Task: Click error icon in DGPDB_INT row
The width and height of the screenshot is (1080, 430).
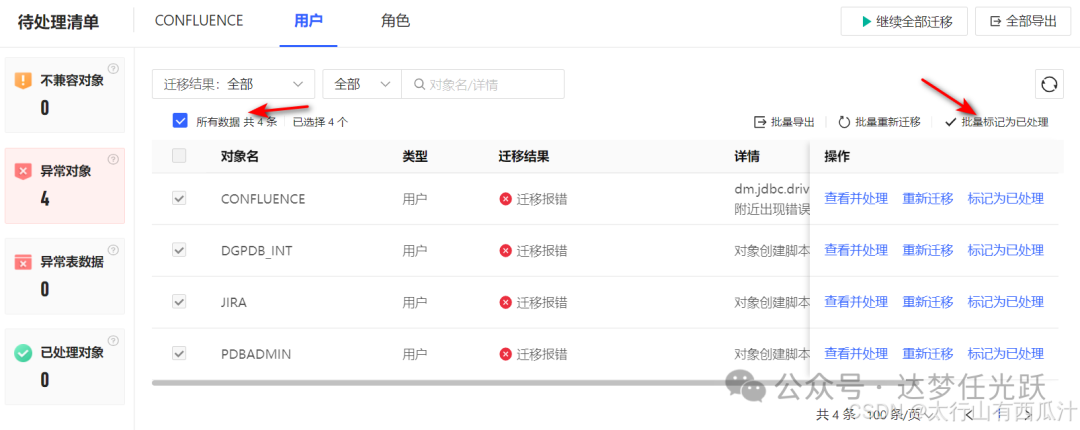Action: pos(506,251)
